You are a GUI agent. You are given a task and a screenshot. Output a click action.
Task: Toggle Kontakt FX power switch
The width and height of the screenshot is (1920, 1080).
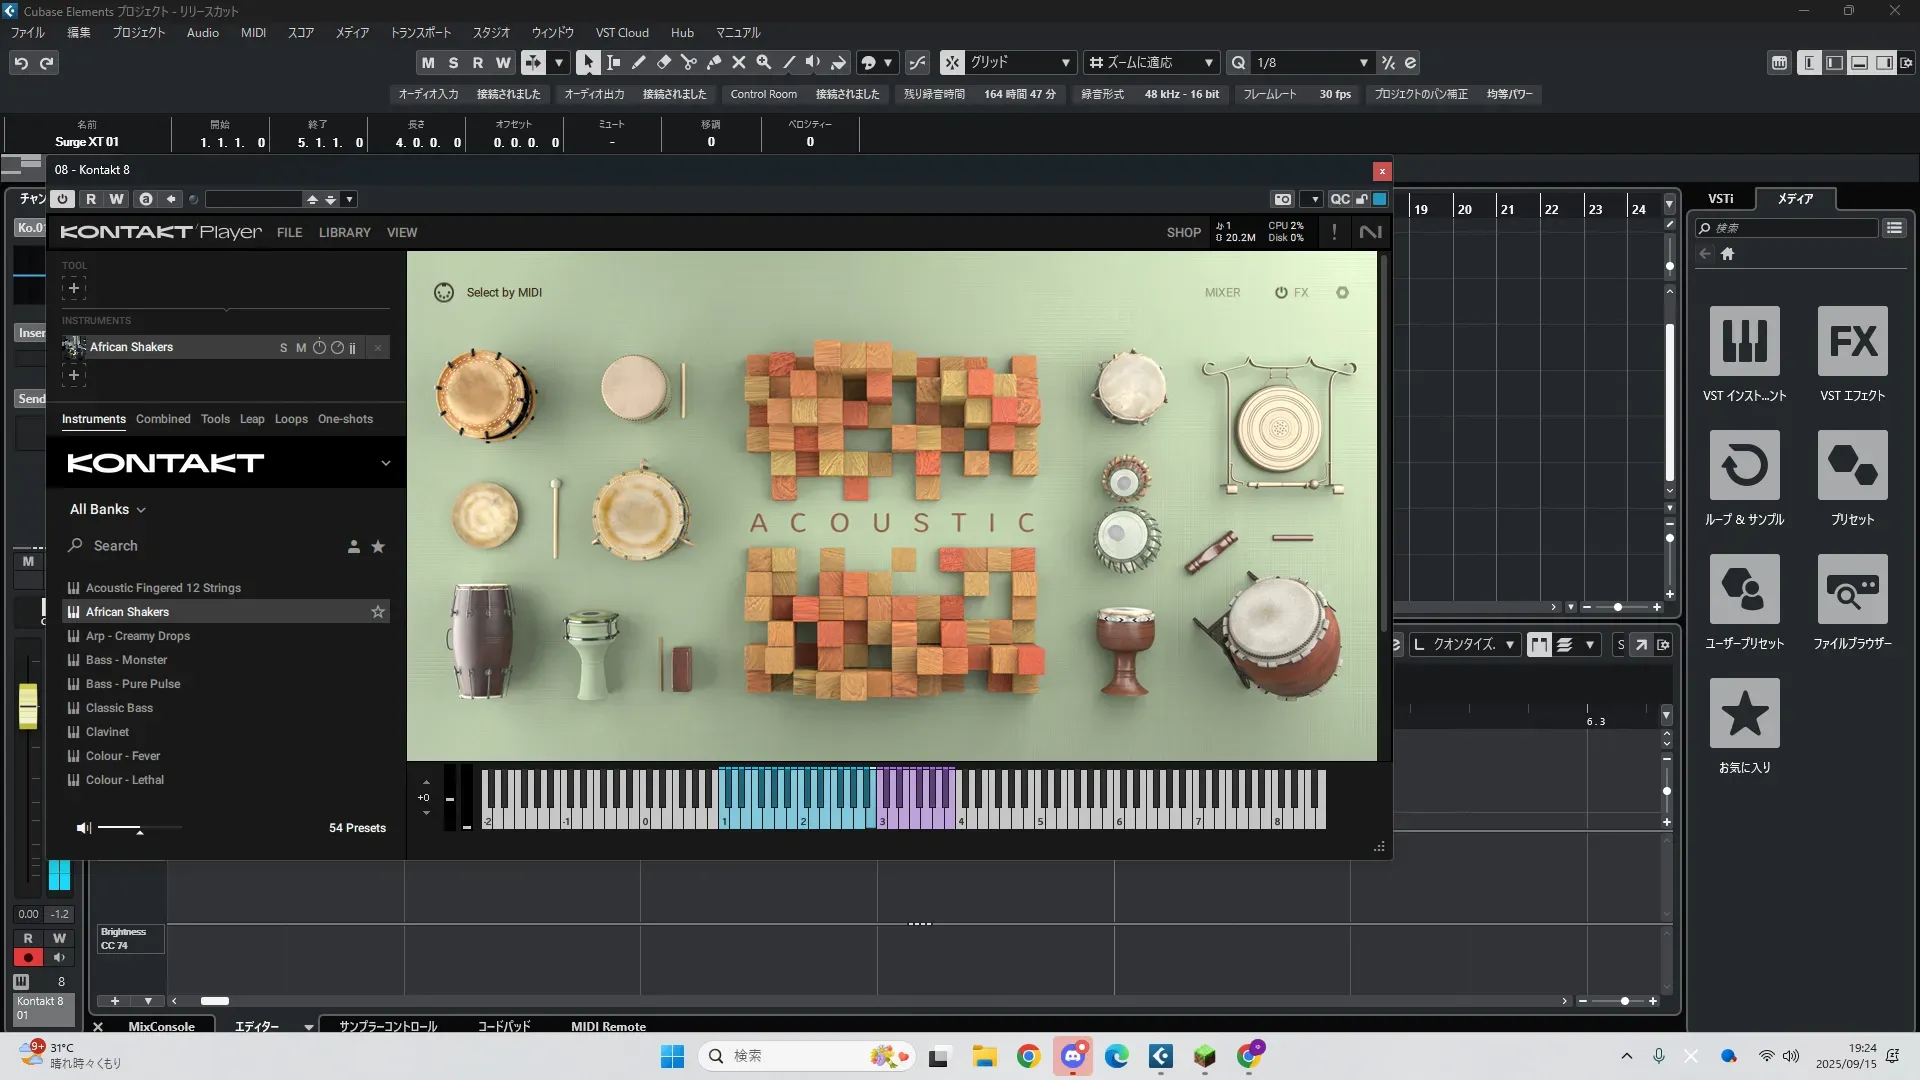pyautogui.click(x=1281, y=293)
